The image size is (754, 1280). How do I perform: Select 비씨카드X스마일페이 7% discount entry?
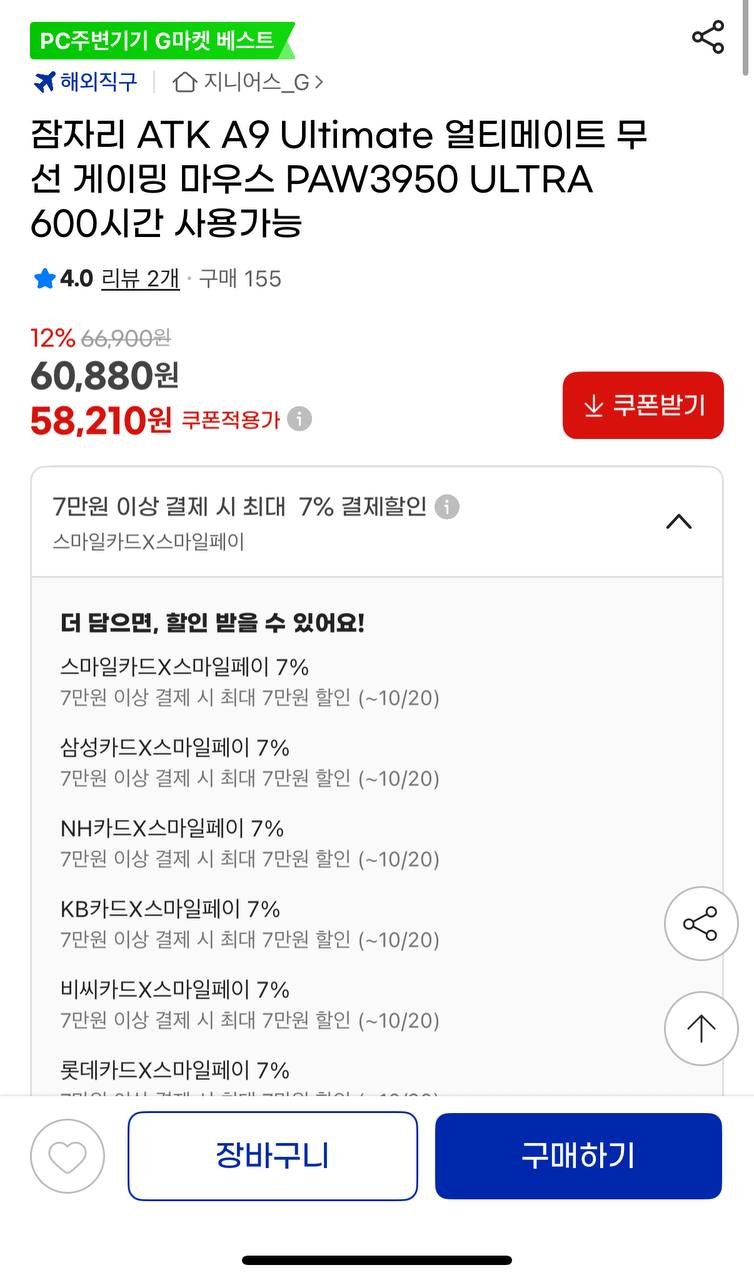(x=175, y=990)
